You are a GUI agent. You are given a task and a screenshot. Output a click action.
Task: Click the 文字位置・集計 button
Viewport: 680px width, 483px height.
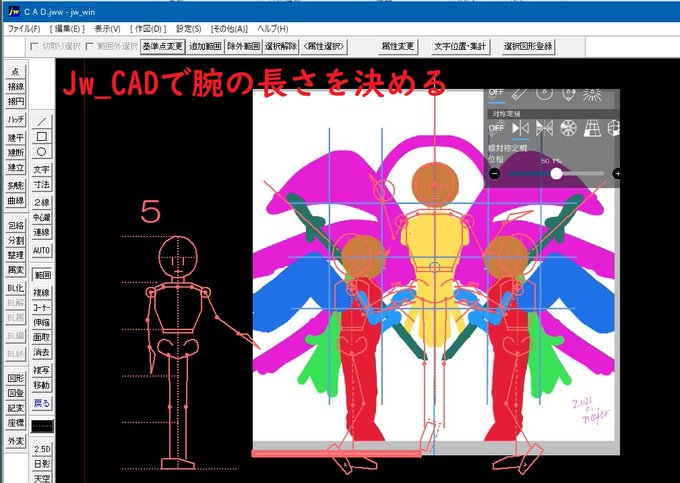pos(460,46)
